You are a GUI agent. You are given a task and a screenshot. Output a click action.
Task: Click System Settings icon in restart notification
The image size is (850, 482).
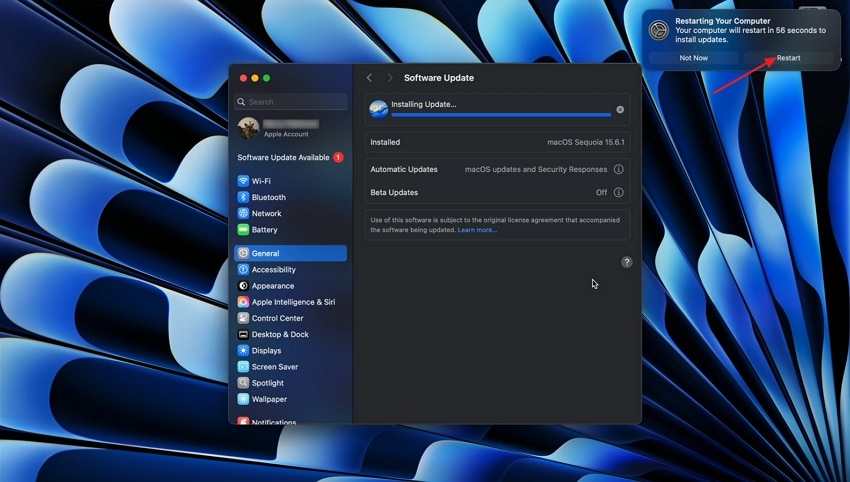point(659,30)
